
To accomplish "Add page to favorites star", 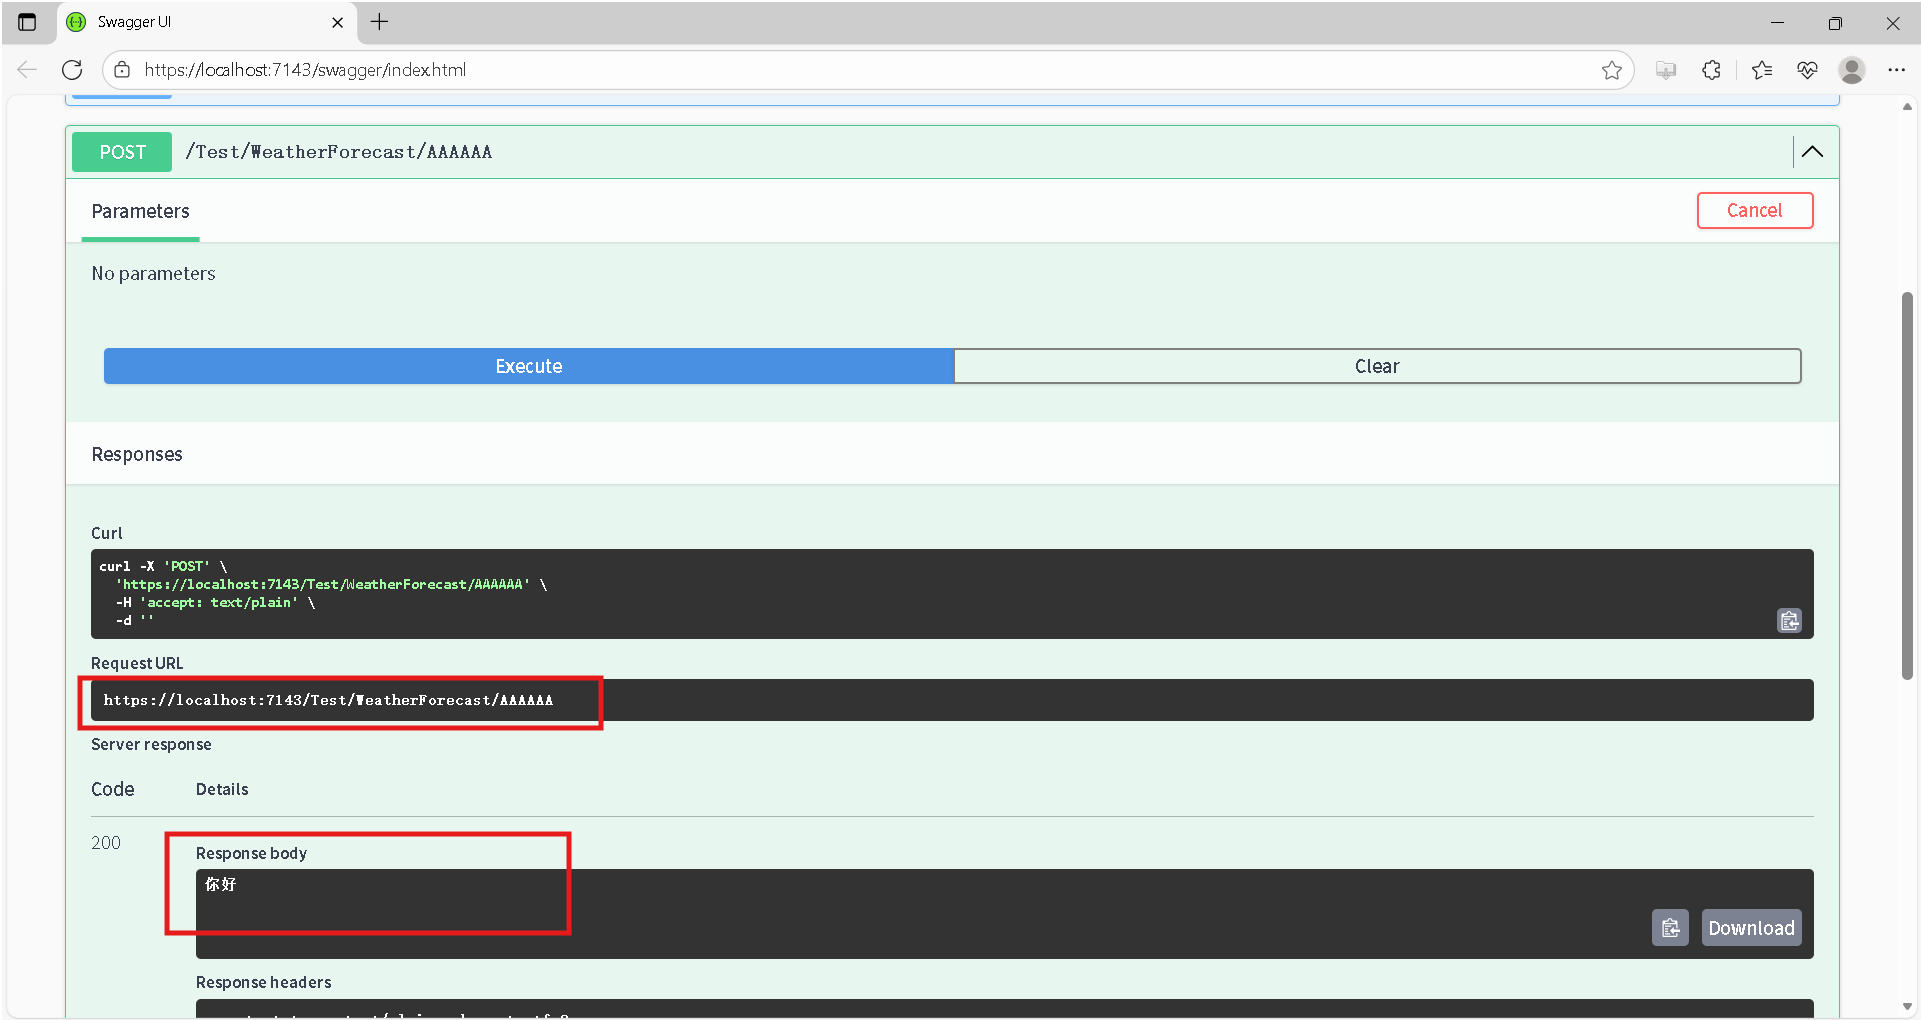I will coord(1611,70).
